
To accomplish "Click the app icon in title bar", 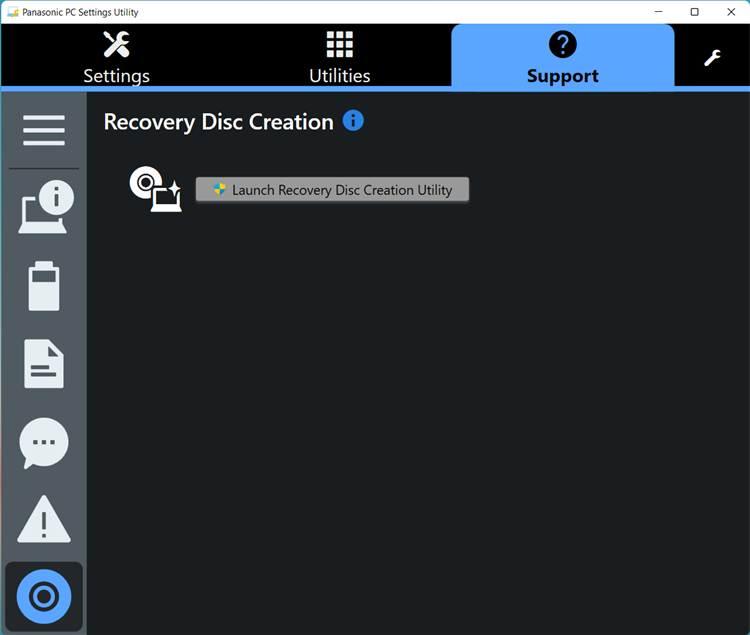I will pos(13,12).
